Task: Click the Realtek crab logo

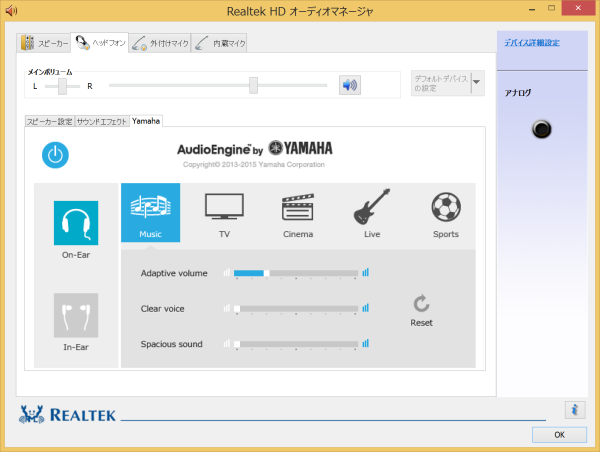Action: coord(31,414)
